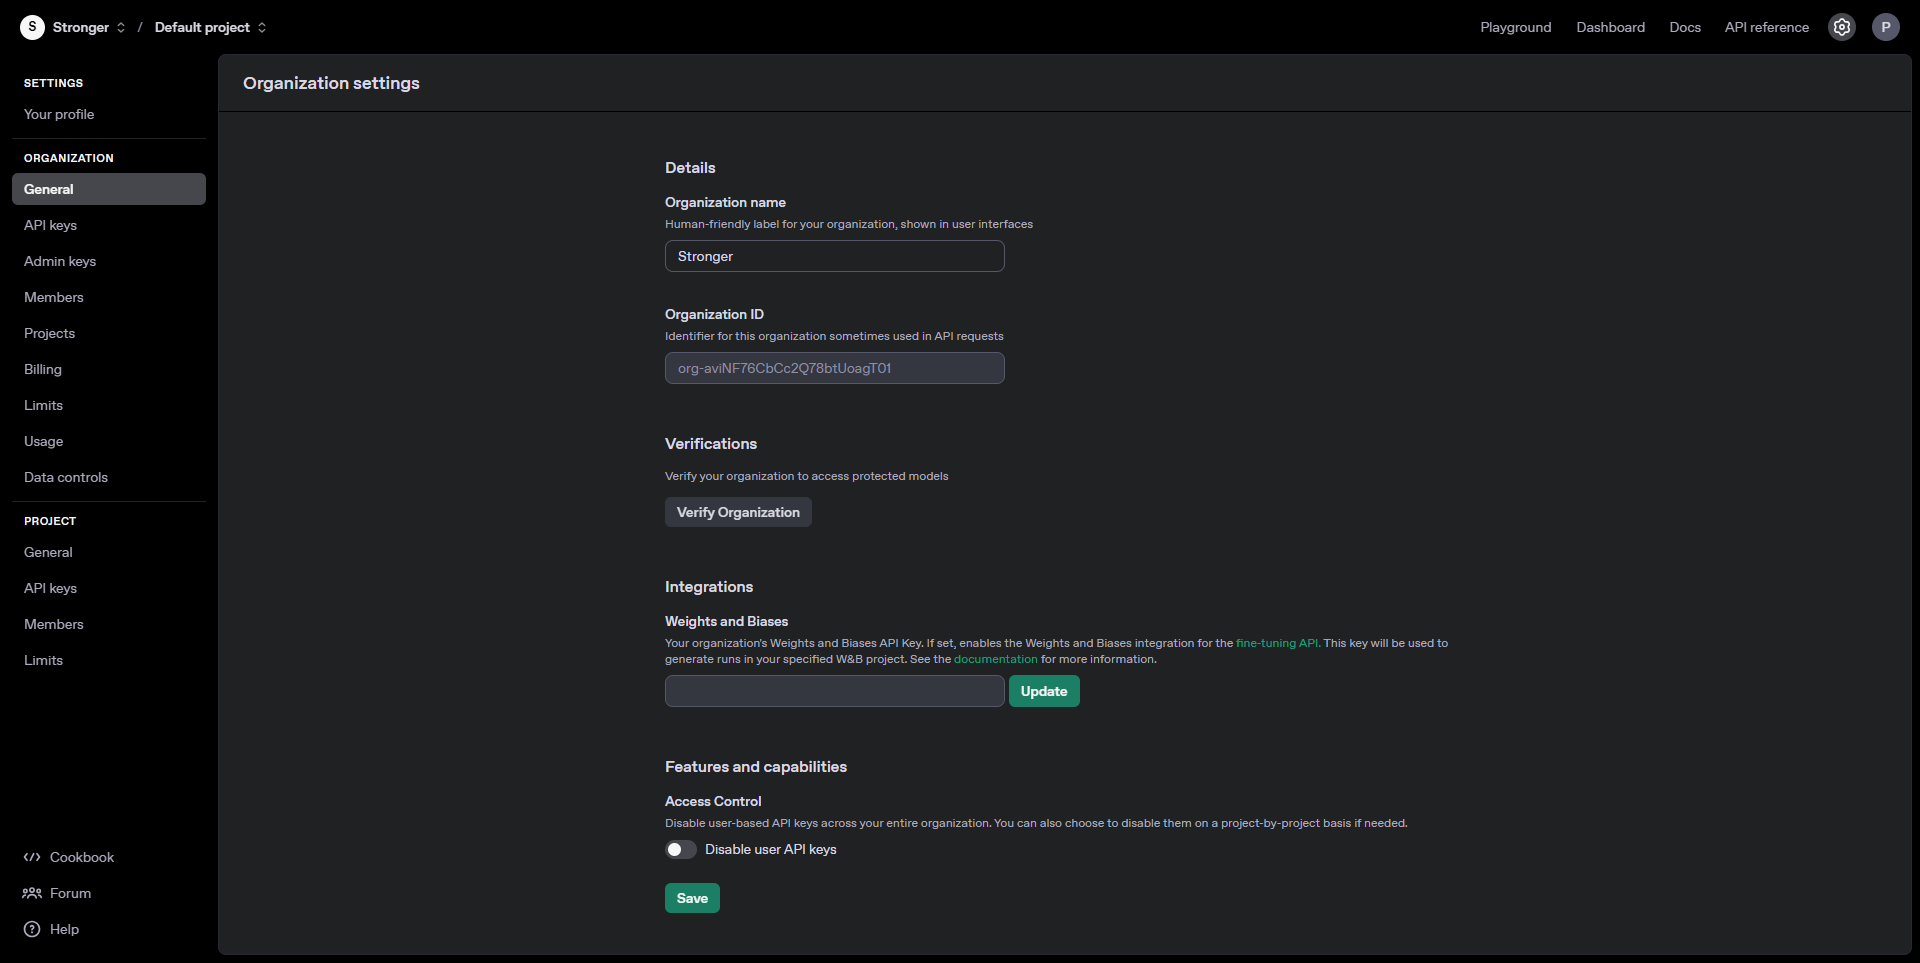Click the green Update button
The height and width of the screenshot is (963, 1920).
point(1043,691)
